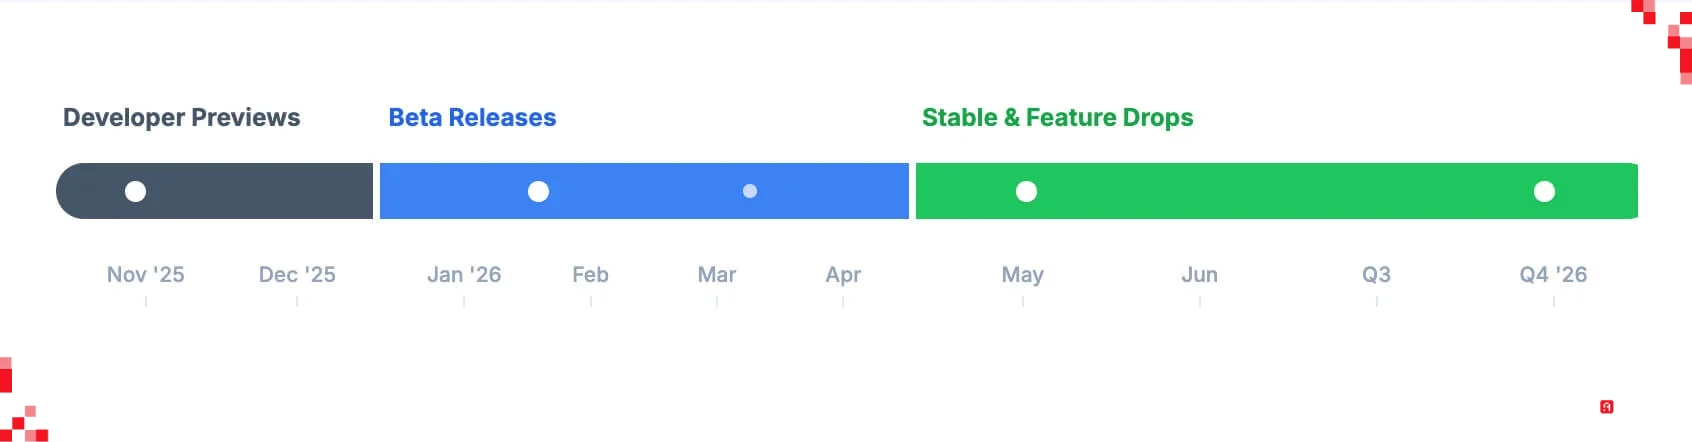This screenshot has width=1692, height=442.
Task: Open the Beta Releases heading
Action: click(472, 118)
